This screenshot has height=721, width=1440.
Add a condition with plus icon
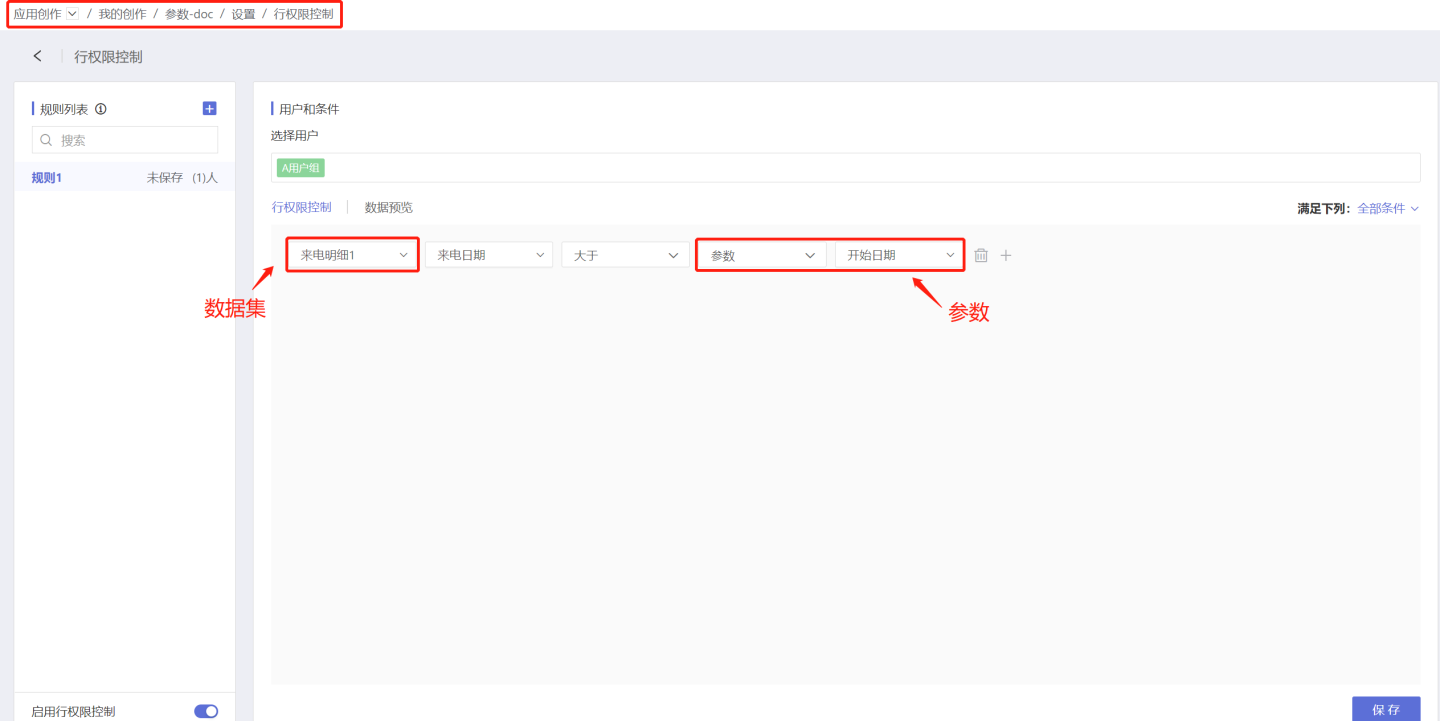[1006, 255]
